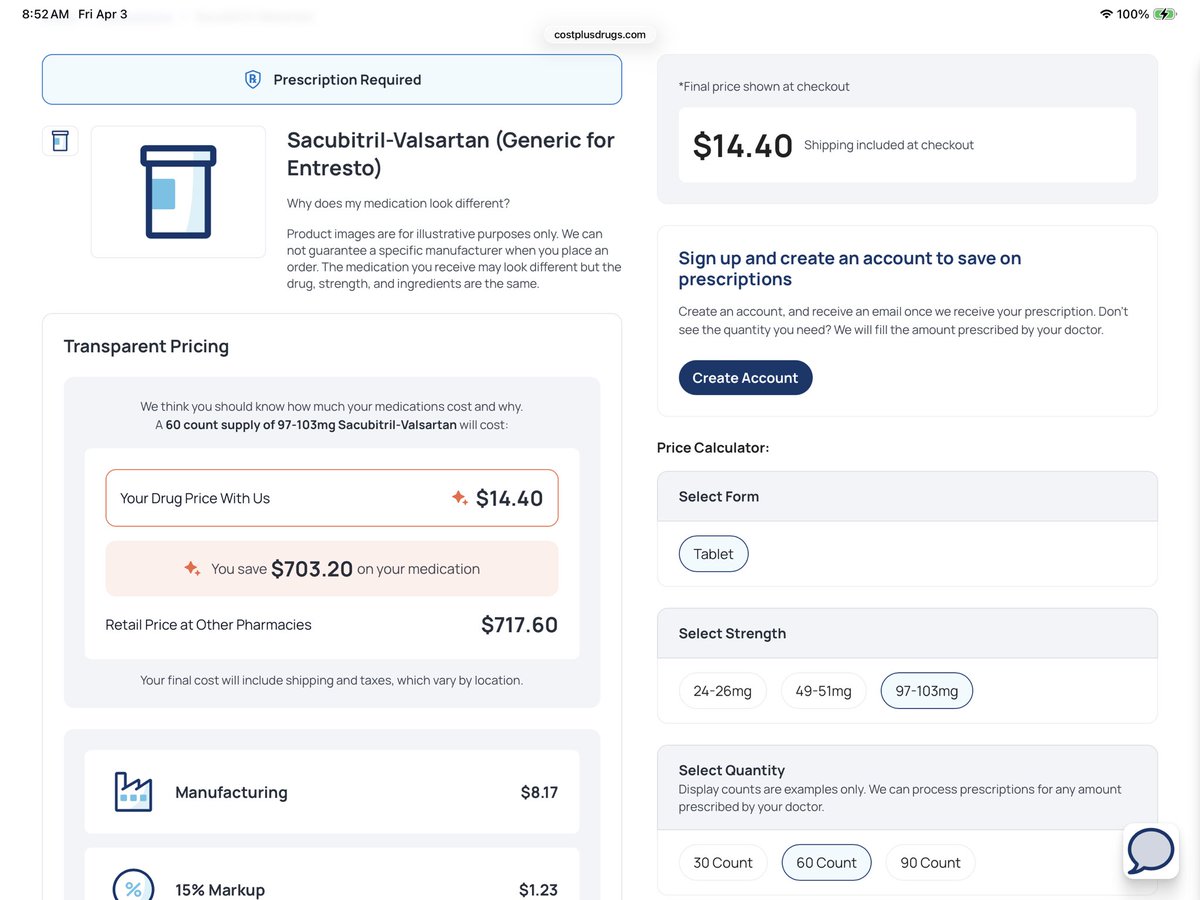Tap the 8:52 AM clock in status bar
The image size is (1200, 900).
(x=45, y=14)
